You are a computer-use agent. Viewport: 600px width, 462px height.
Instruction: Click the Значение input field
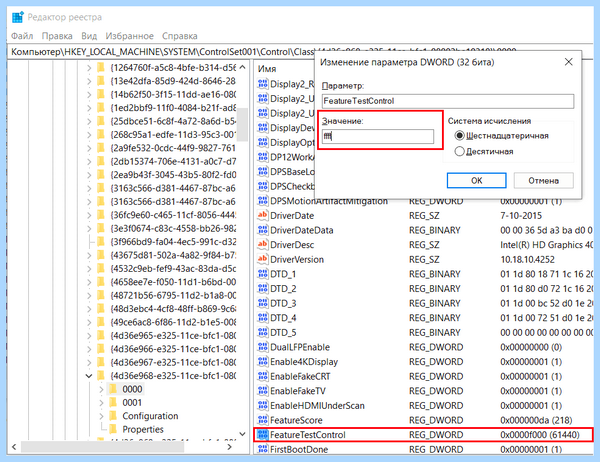tap(378, 136)
